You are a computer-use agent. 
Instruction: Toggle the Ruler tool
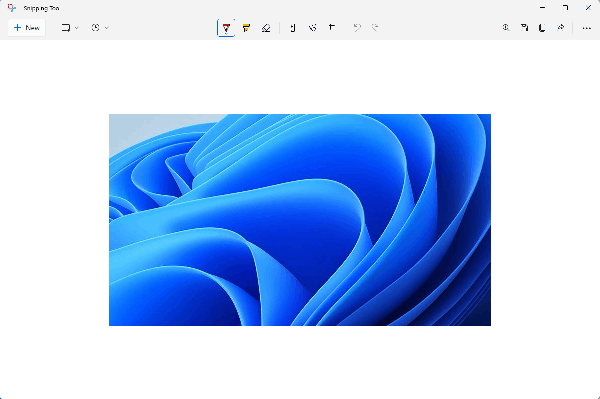[x=293, y=28]
